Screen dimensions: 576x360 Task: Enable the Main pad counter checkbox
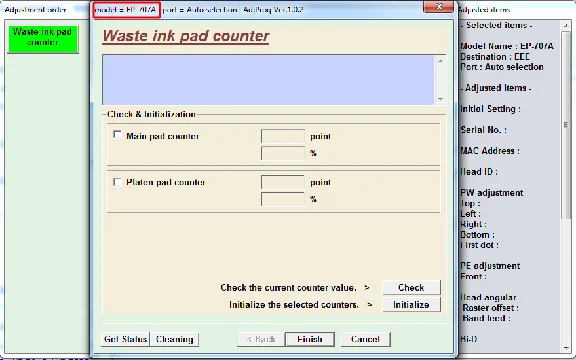pos(117,135)
